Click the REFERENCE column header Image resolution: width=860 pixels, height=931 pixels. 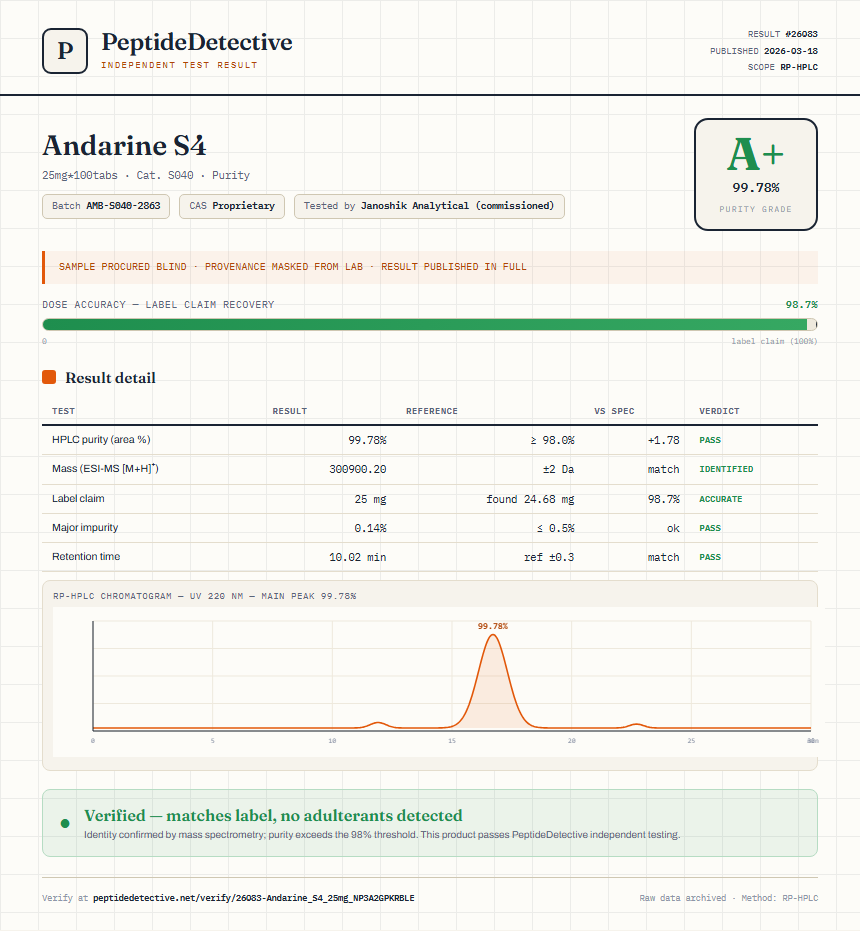tap(432, 411)
